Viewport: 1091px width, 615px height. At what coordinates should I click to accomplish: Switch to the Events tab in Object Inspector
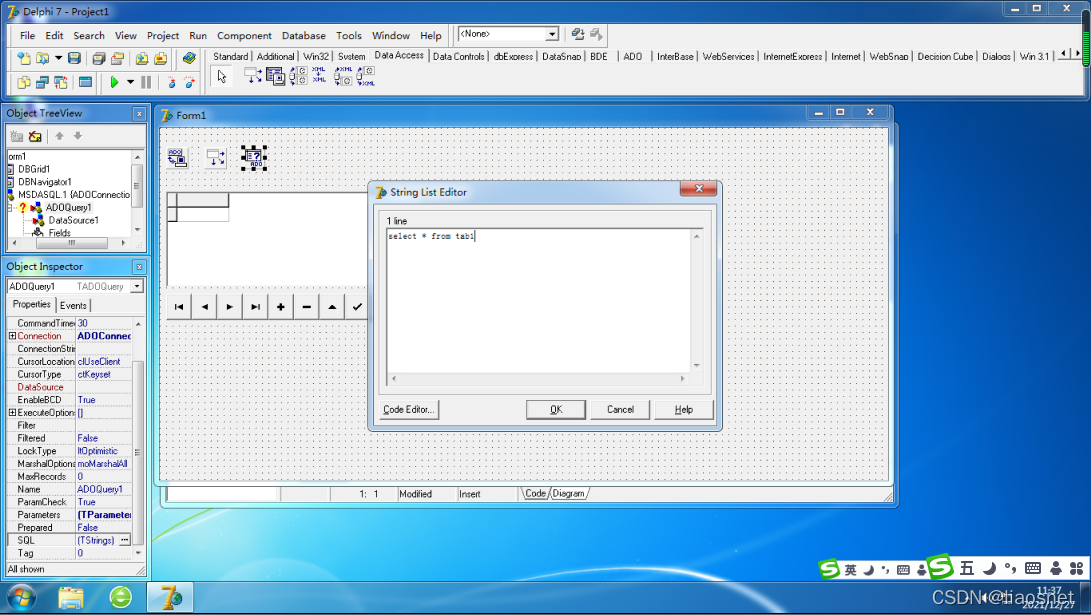click(x=73, y=305)
